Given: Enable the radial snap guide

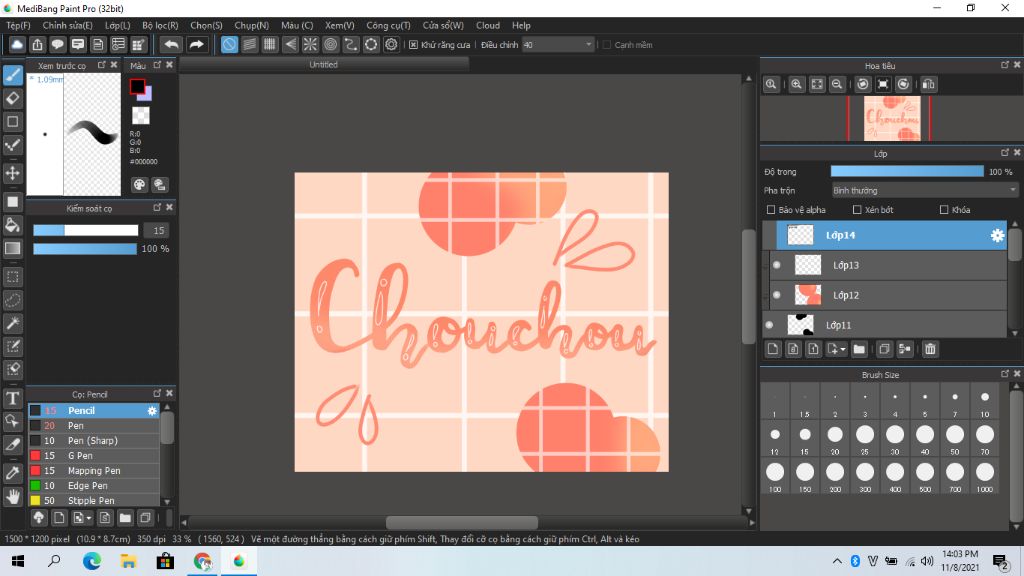Looking at the screenshot, I should (310, 44).
